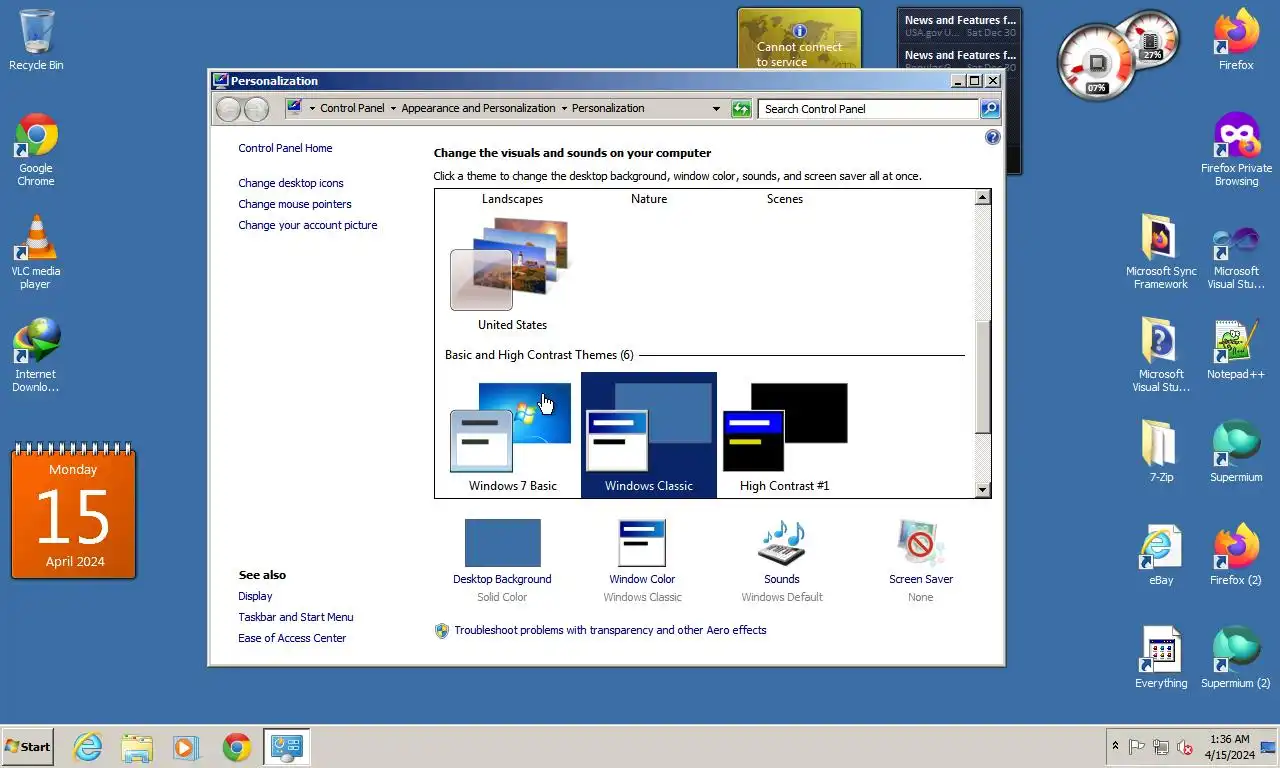Open the Supermium (2) desktop shortcut
The width and height of the screenshot is (1280, 768).
tap(1236, 658)
